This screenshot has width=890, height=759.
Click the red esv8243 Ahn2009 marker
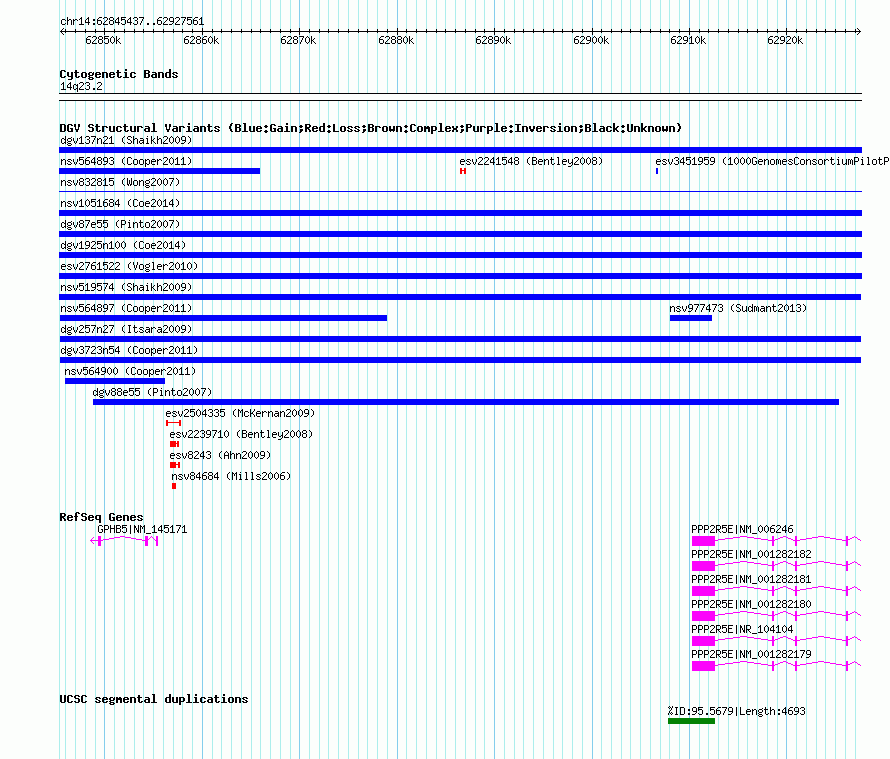click(x=175, y=465)
